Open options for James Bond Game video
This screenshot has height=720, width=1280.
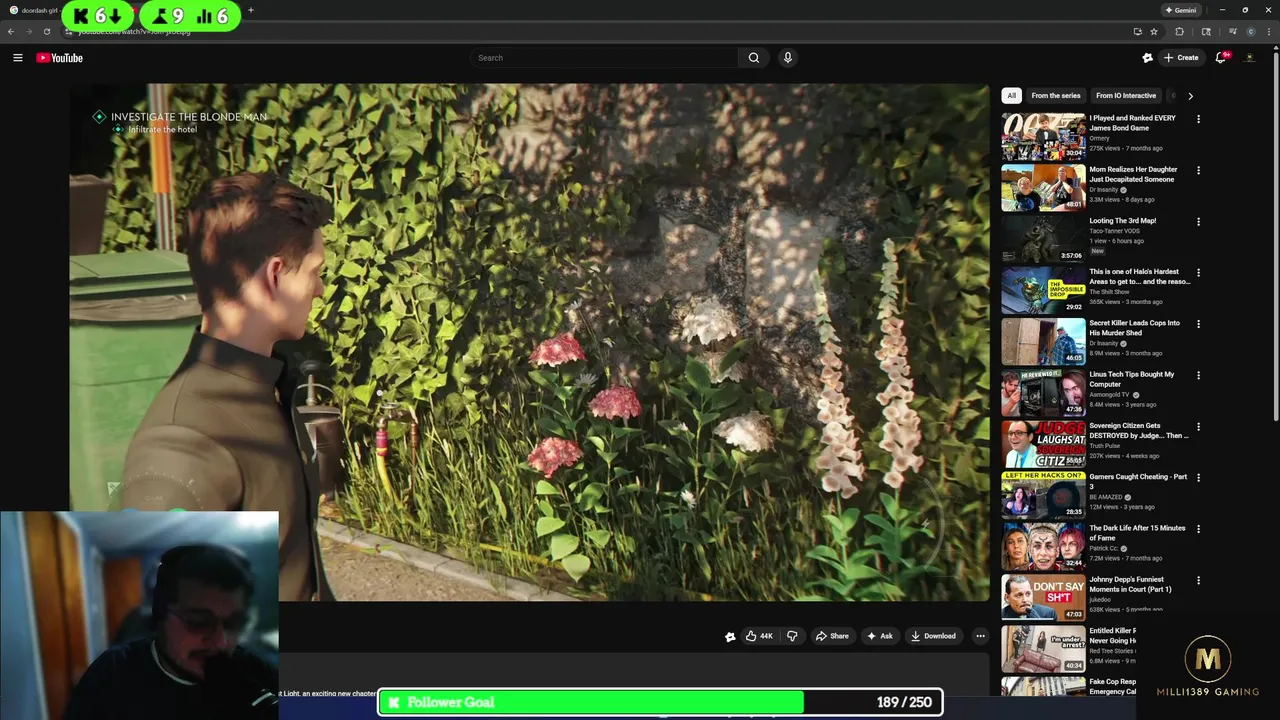click(x=1198, y=119)
